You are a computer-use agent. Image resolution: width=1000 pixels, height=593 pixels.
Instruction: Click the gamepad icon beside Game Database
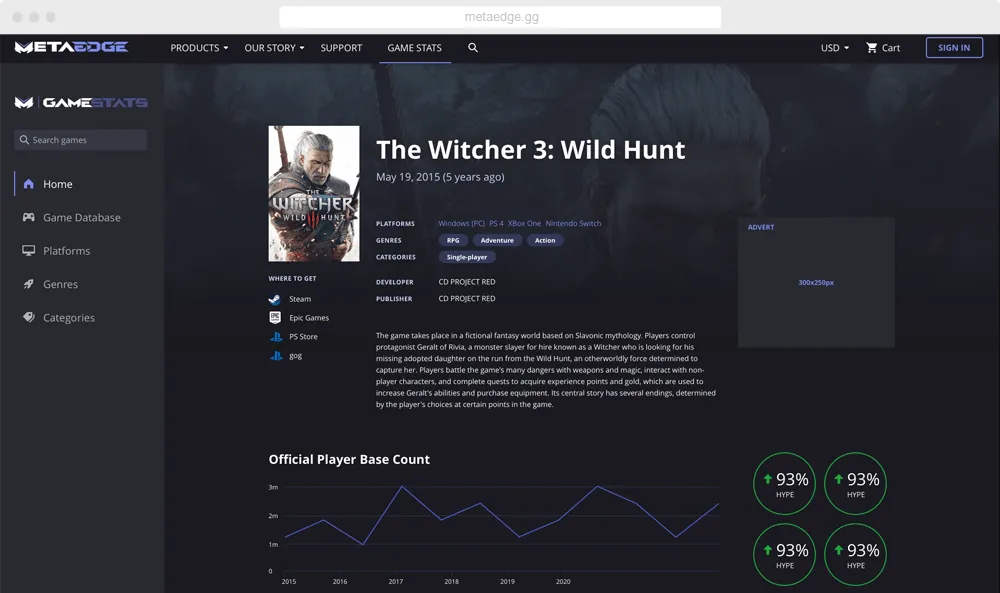click(x=29, y=217)
